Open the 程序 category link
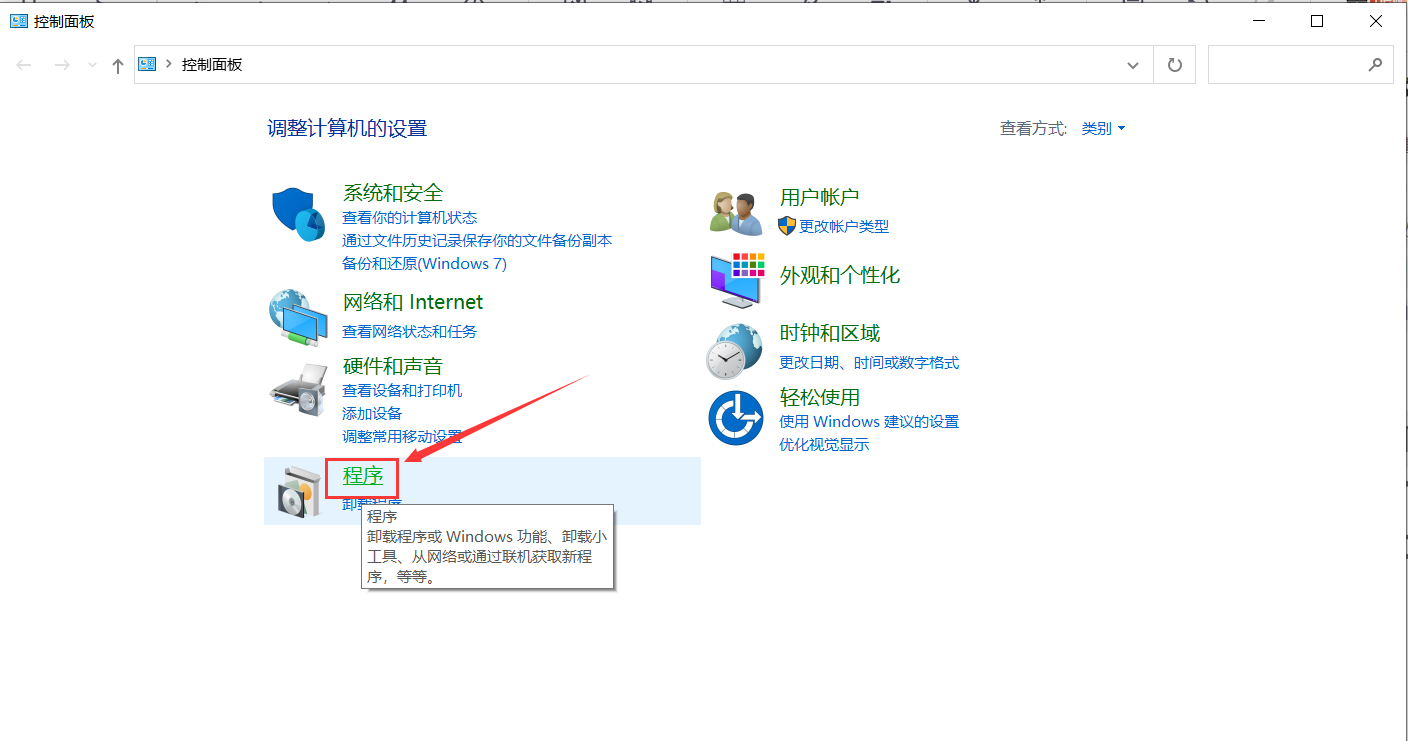1408x741 pixels. (363, 476)
